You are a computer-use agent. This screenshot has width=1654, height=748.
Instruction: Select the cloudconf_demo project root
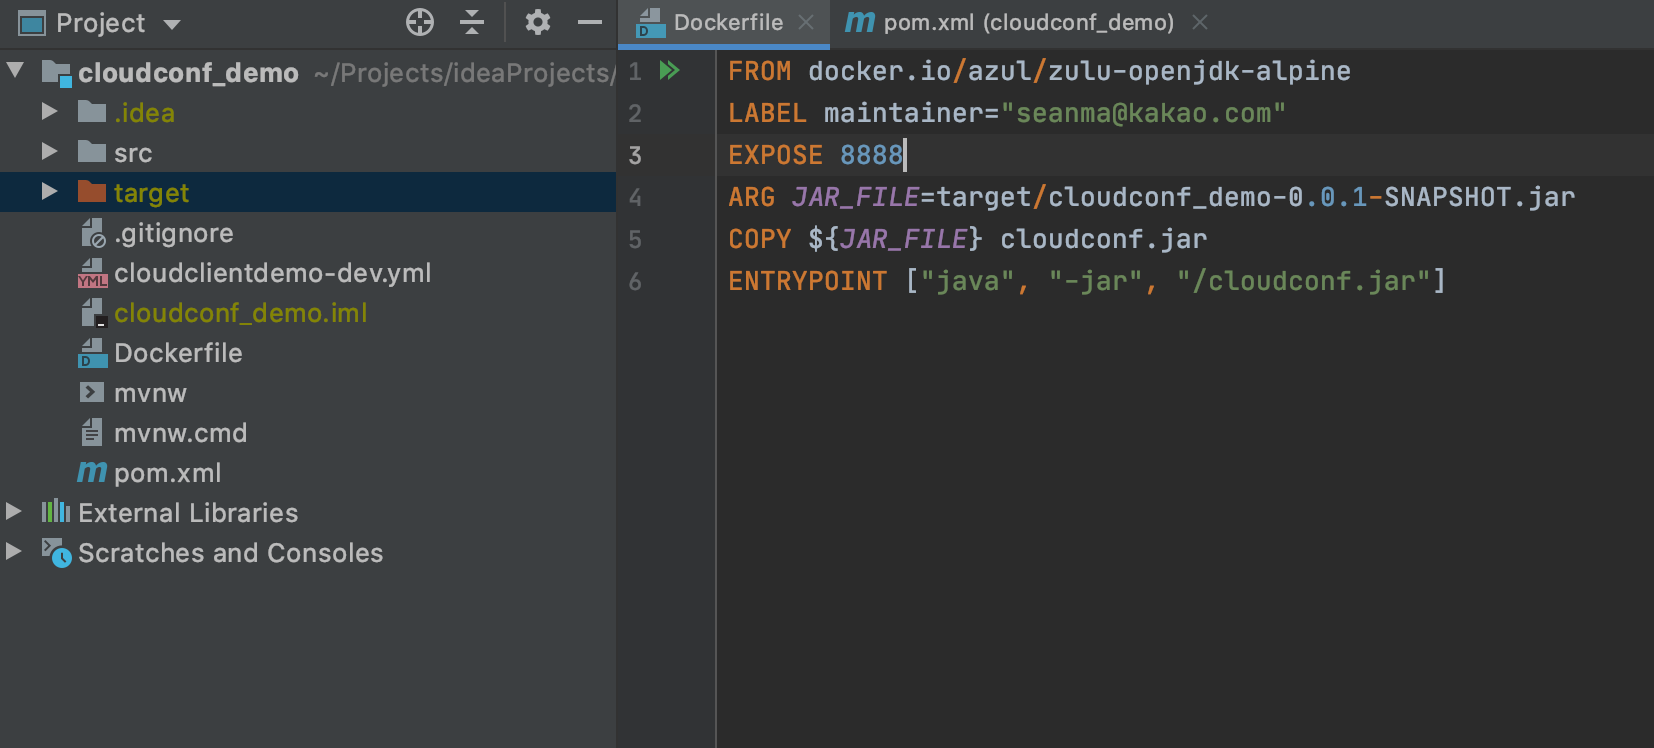click(x=308, y=72)
